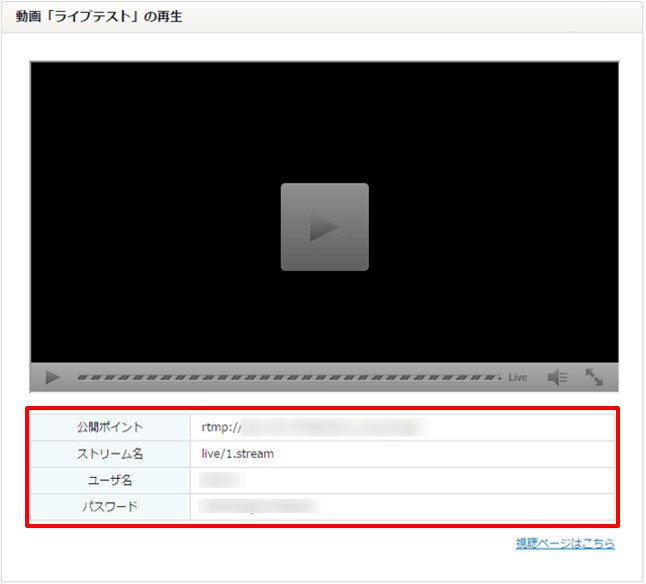Click the ユーザ名 label cell
The image size is (646, 584).
[x=110, y=480]
